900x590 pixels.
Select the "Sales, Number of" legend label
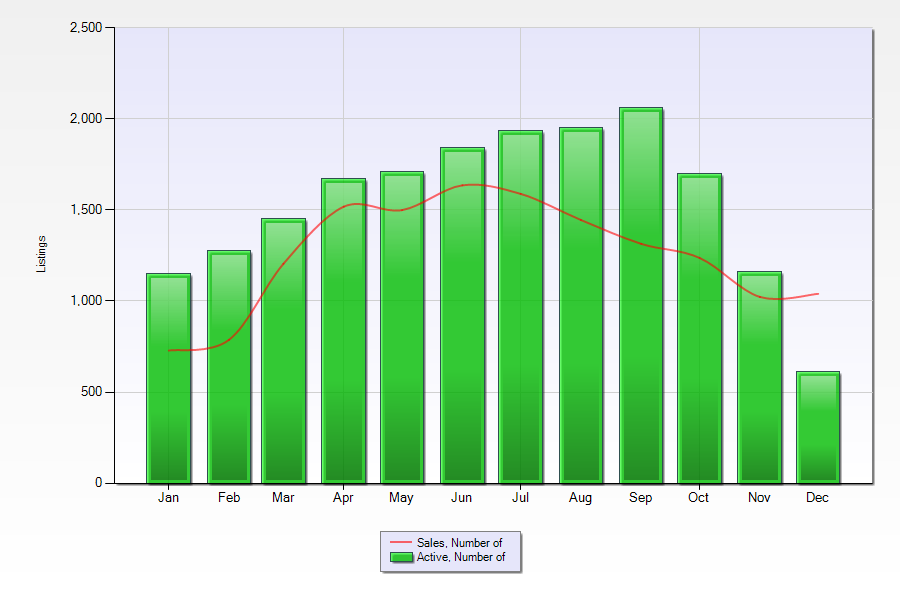click(459, 542)
